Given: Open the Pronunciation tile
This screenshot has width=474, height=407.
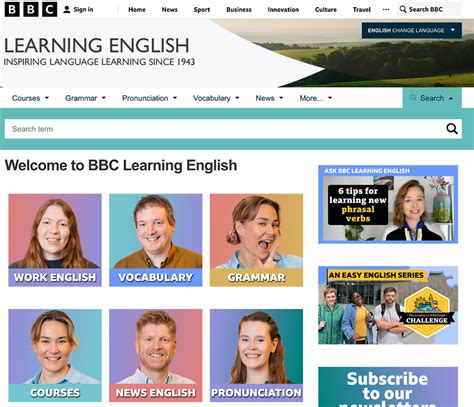Looking at the screenshot, I should 256,355.
